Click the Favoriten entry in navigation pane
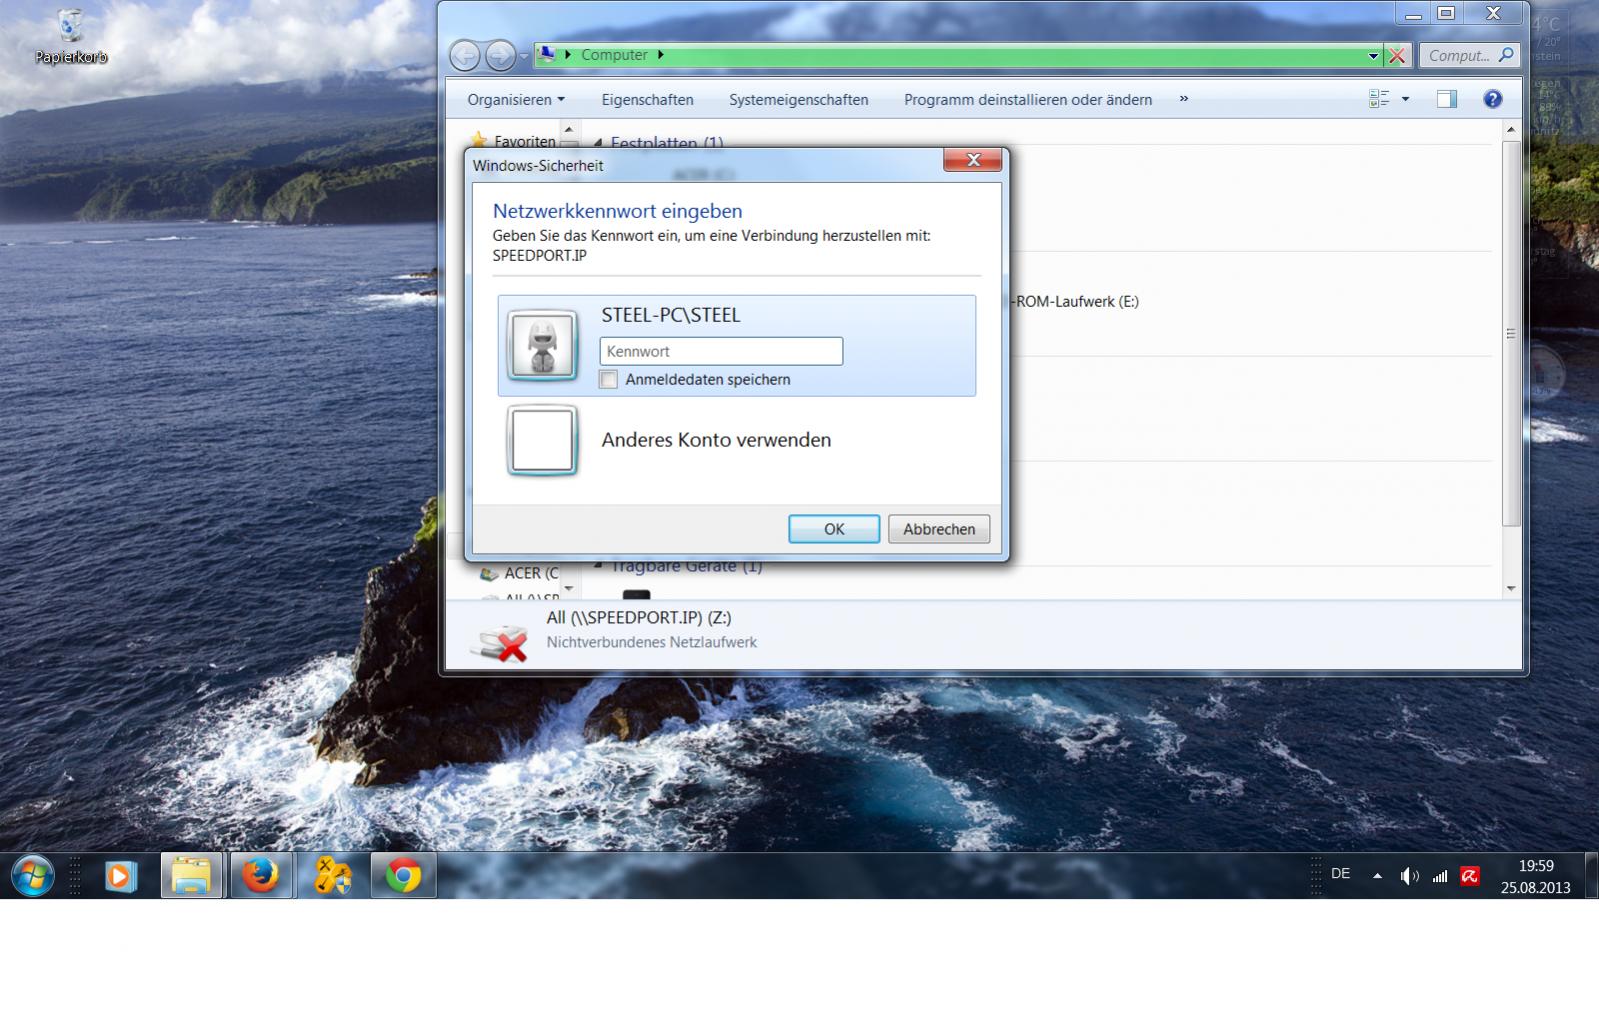The image size is (1599, 1036). (x=515, y=141)
